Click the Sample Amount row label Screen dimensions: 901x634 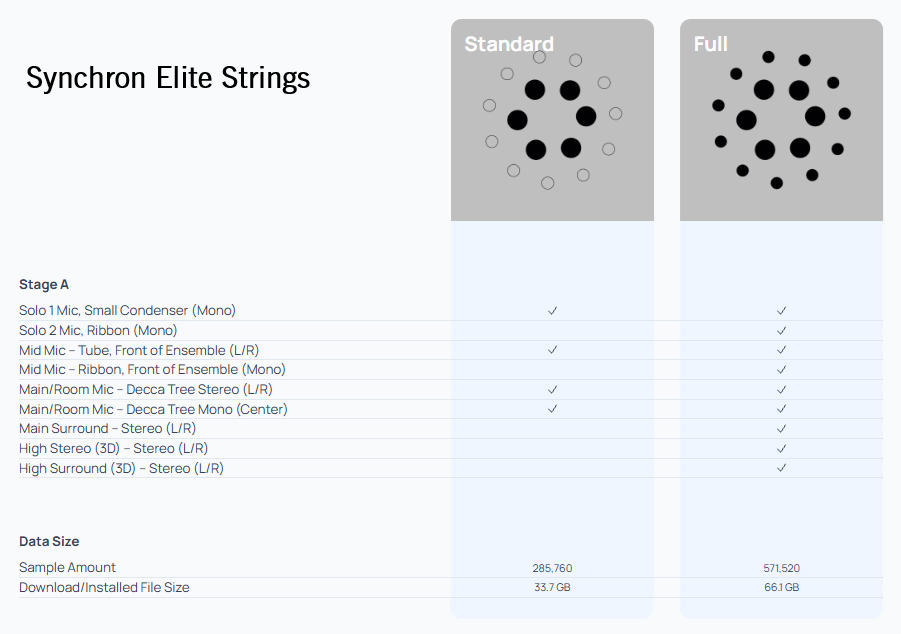tap(67, 568)
